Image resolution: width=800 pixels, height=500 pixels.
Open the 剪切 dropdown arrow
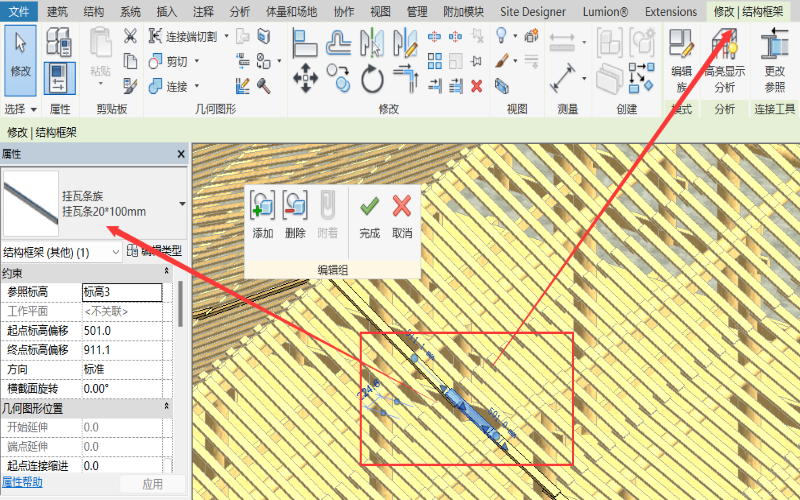[x=196, y=62]
